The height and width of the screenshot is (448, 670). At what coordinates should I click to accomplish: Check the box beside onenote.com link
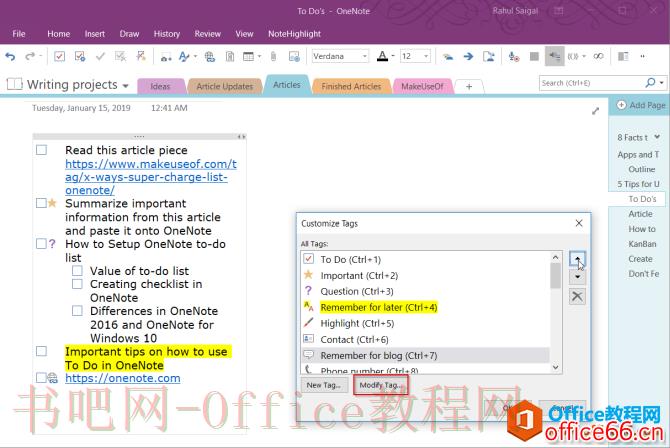point(41,378)
